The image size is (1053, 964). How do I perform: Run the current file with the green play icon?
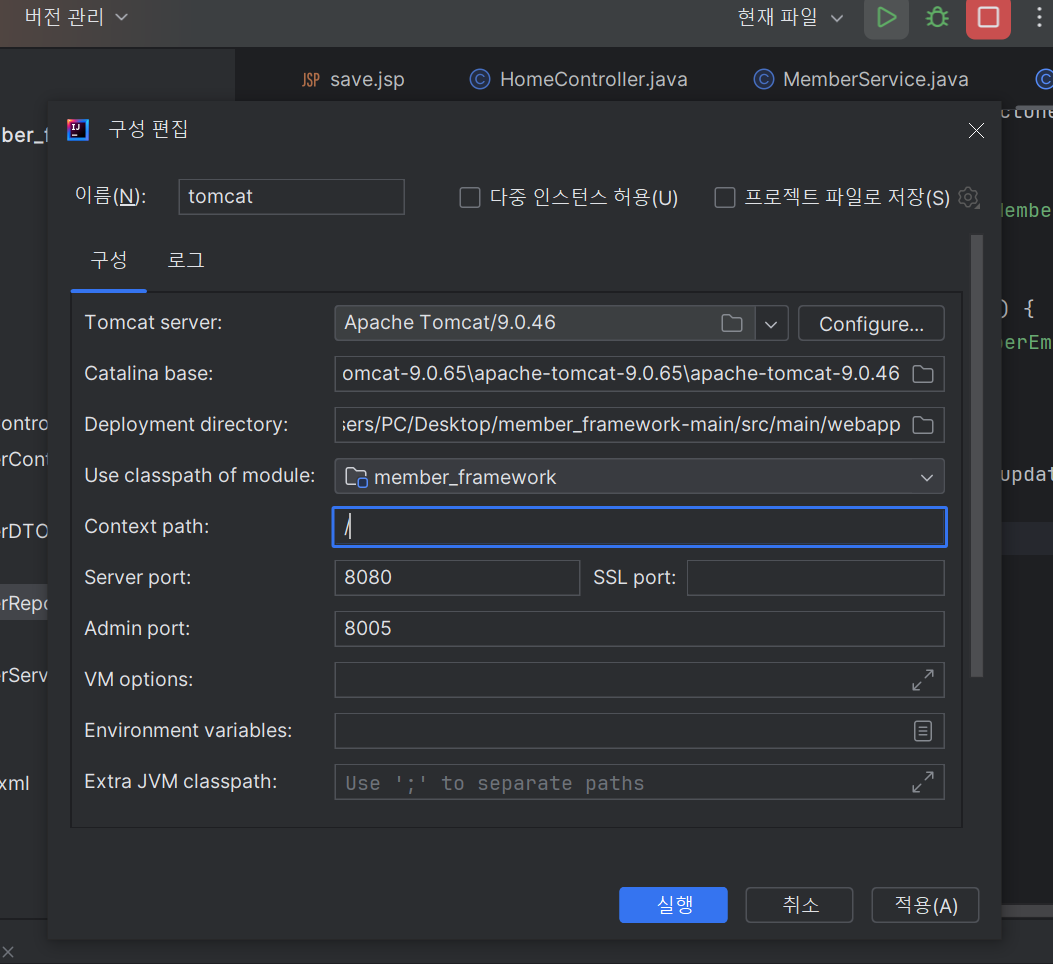[886, 17]
